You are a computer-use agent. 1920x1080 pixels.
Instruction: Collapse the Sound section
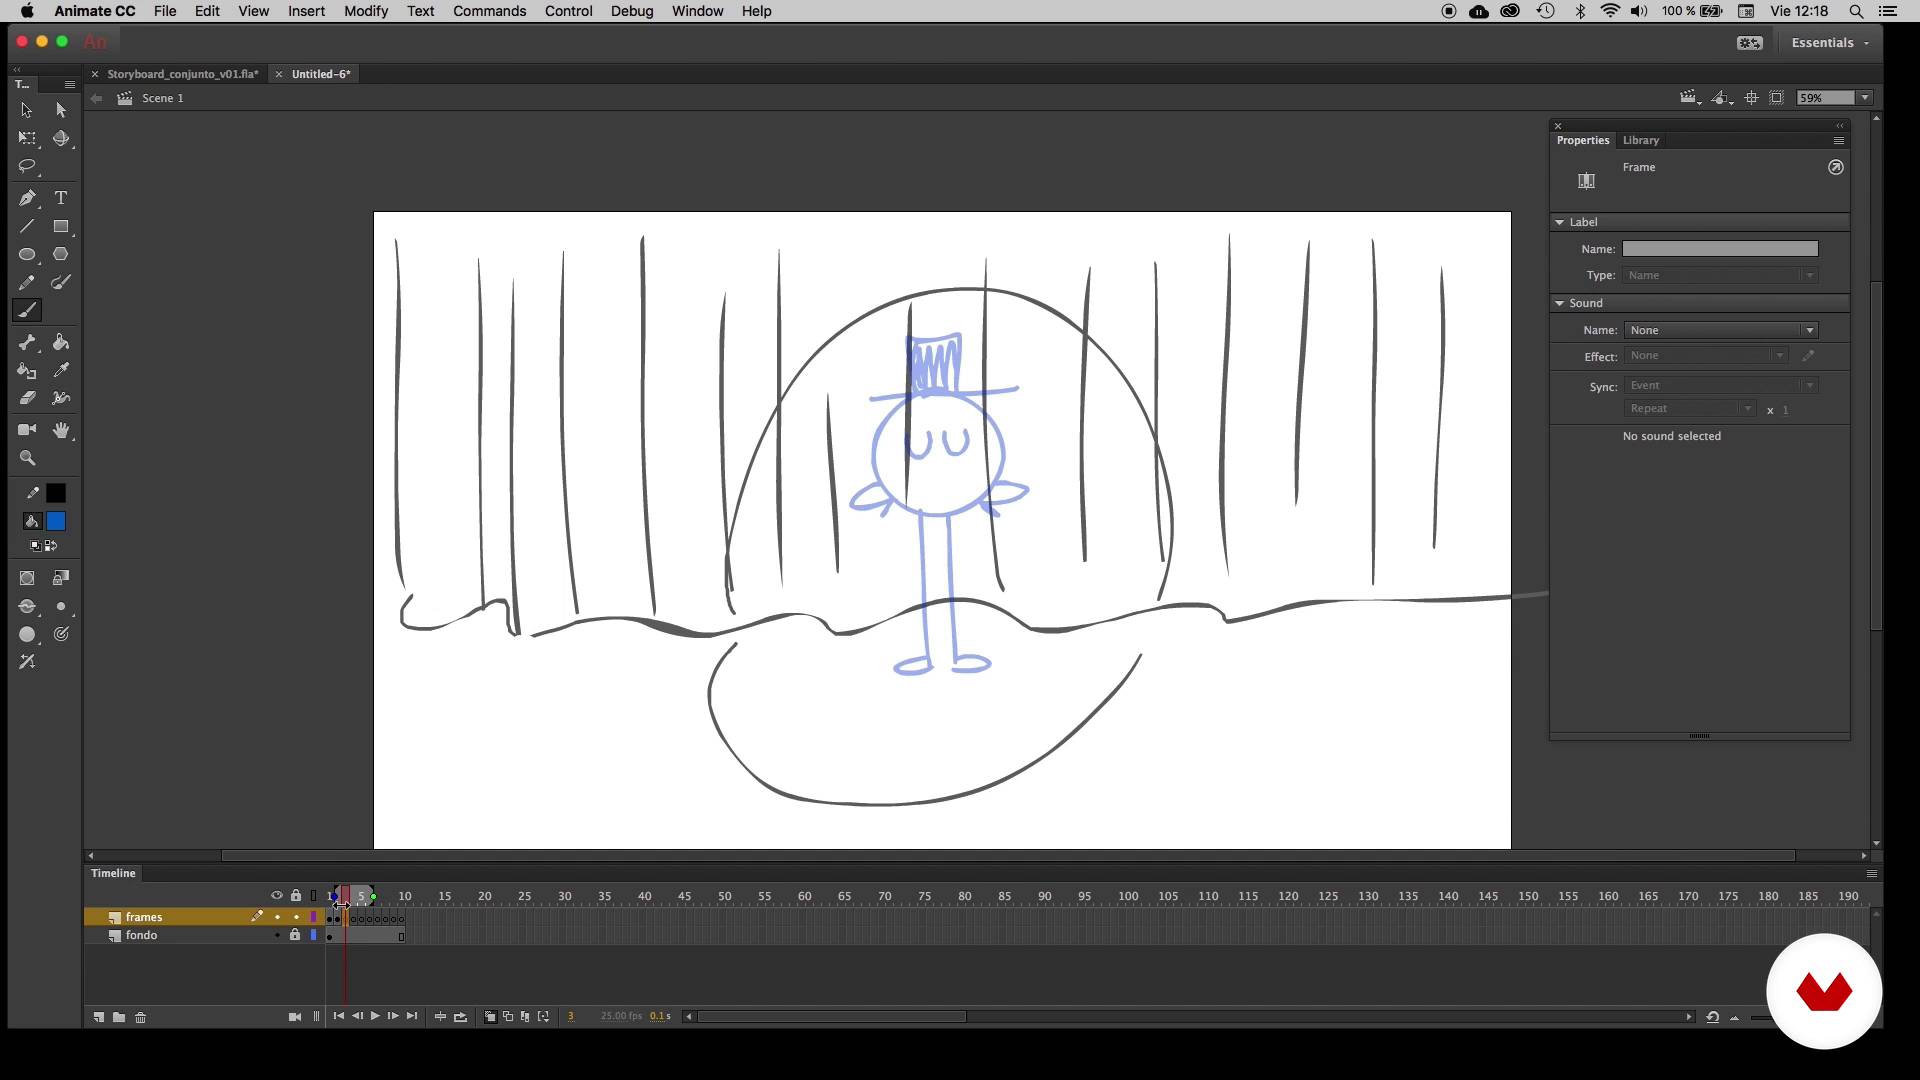(1559, 303)
